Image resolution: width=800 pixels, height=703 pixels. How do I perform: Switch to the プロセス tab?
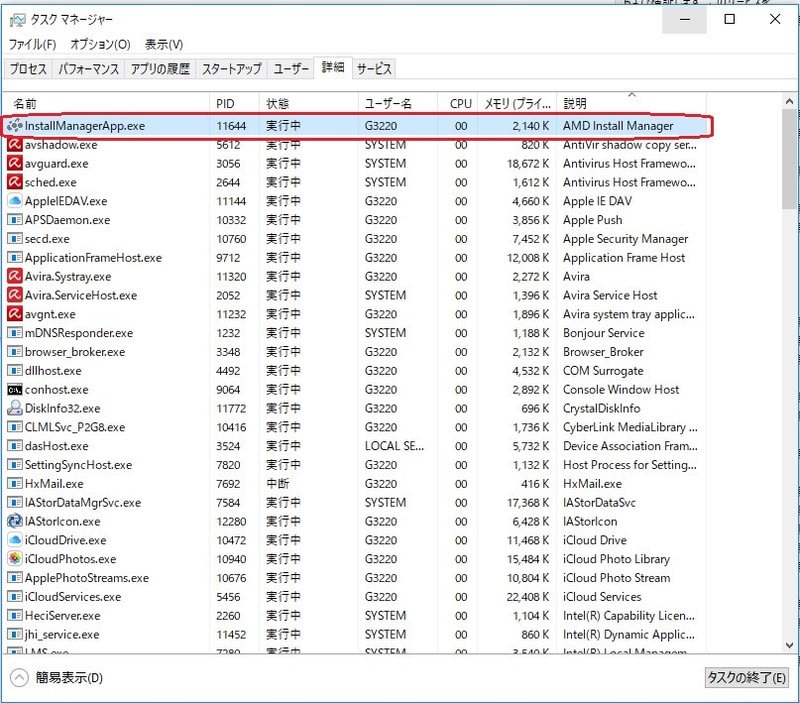(x=29, y=69)
